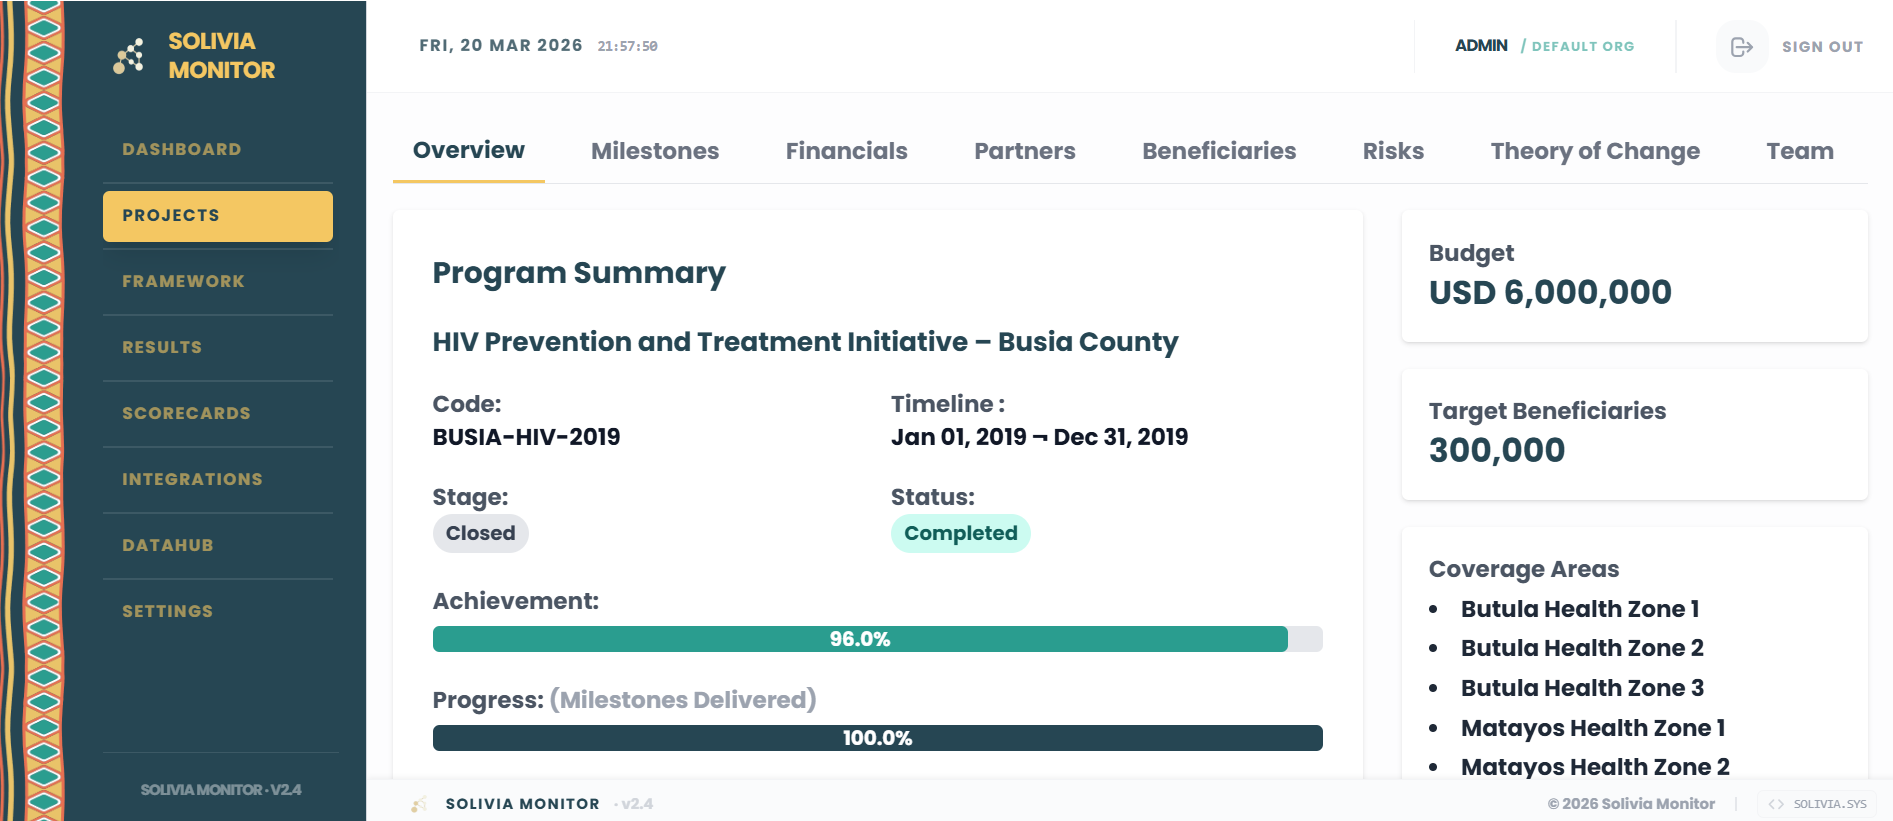Screen dimensions: 1893x821
Task: Click the DEFAULT ORG label
Action: point(1583,47)
